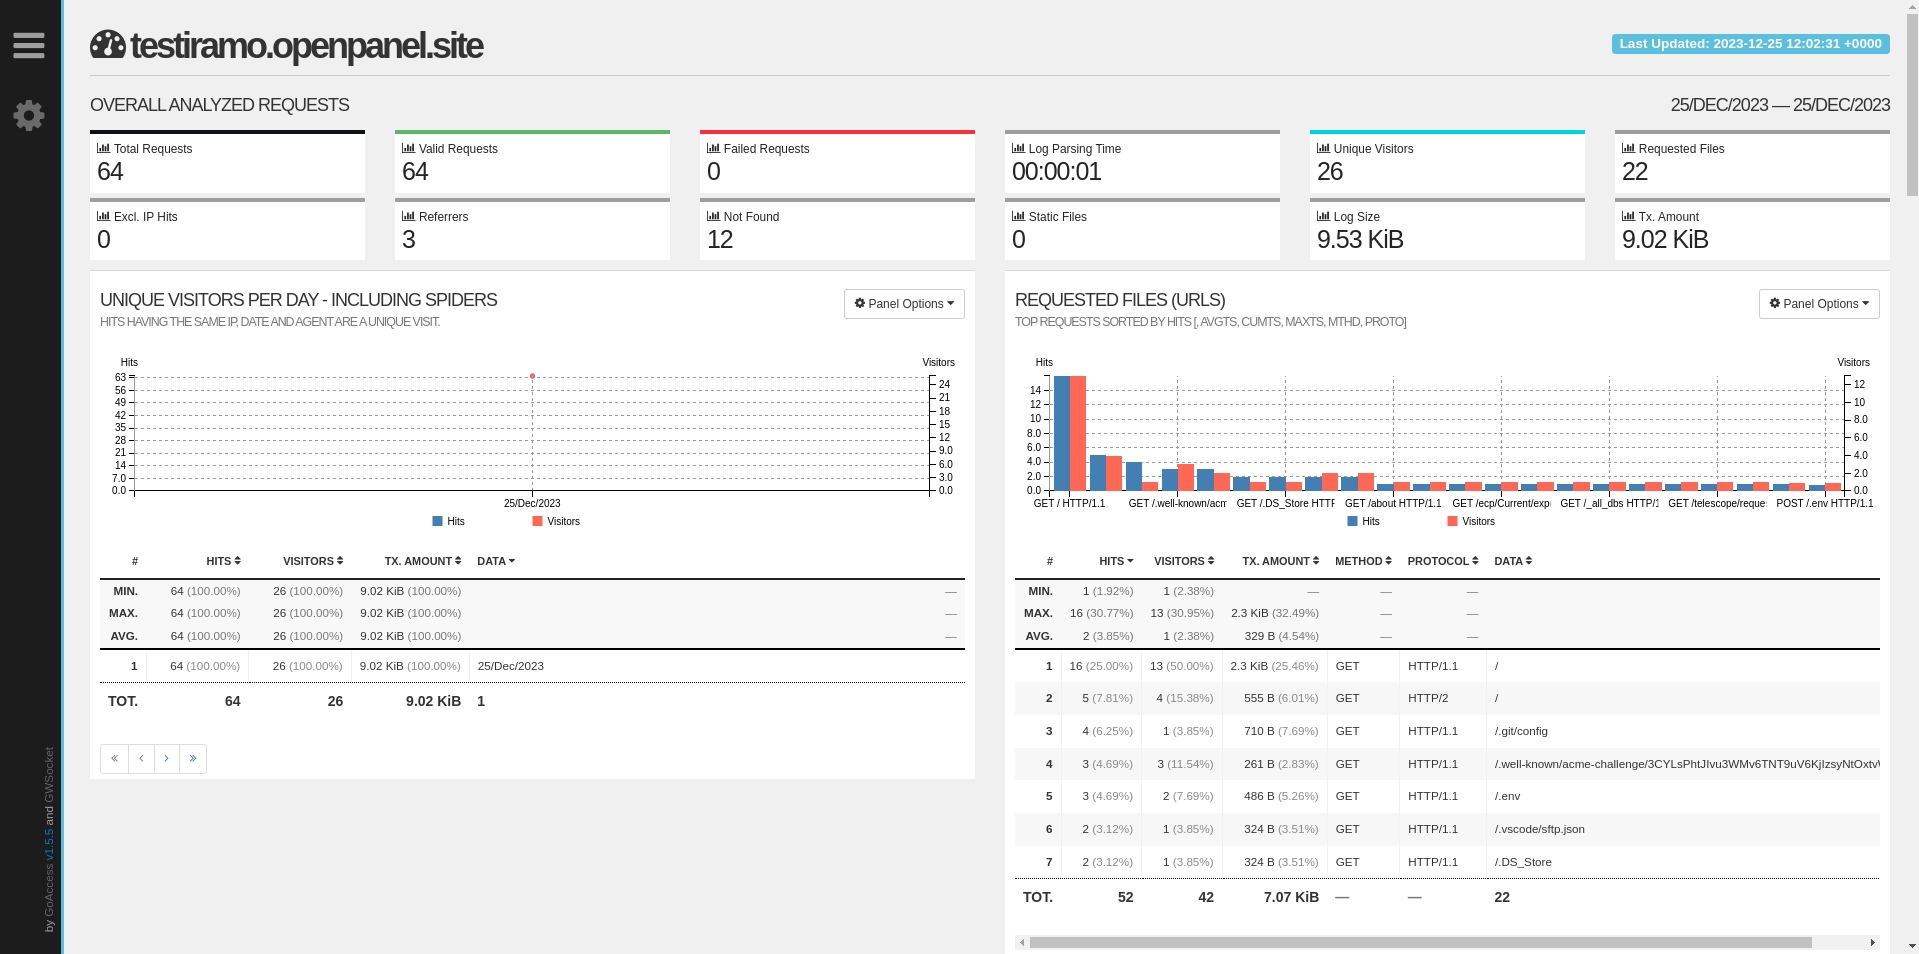Image resolution: width=1919 pixels, height=954 pixels.
Task: Sort visitors table by Visitors column
Action: pos(313,561)
